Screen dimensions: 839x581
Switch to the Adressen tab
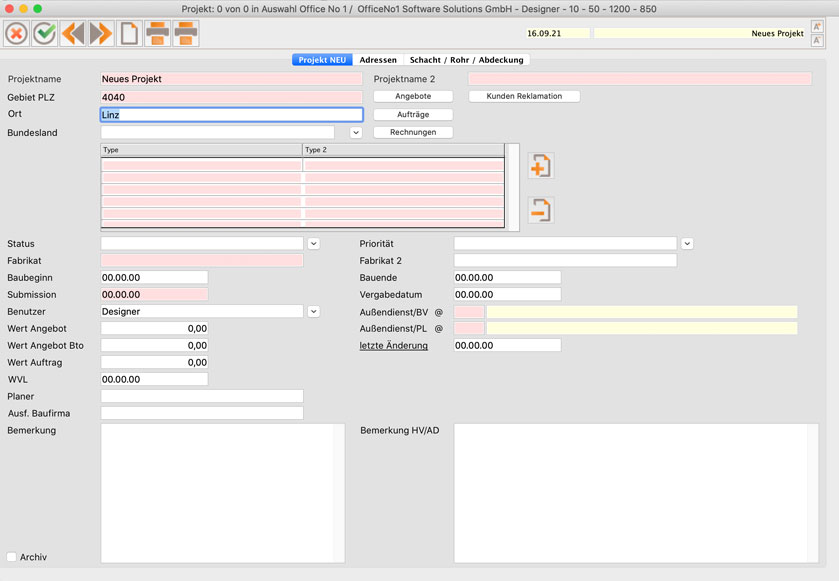pos(378,60)
